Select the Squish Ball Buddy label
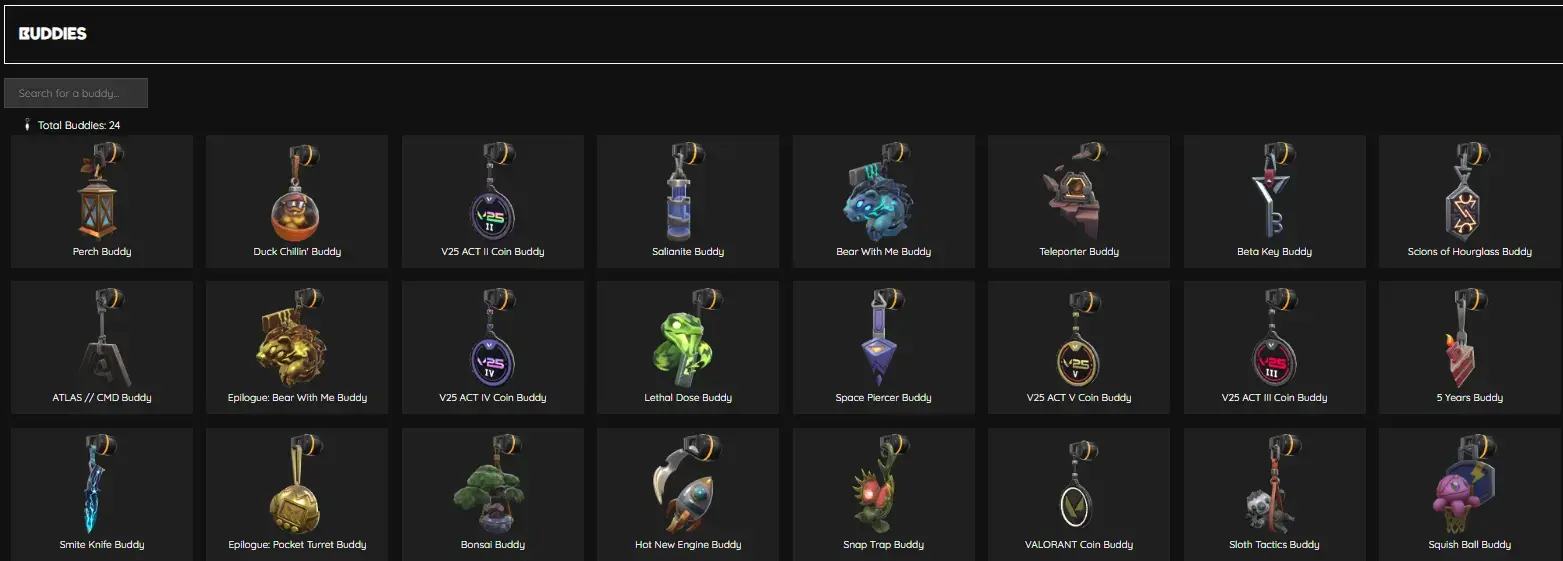The height and width of the screenshot is (561, 1563). point(1470,545)
